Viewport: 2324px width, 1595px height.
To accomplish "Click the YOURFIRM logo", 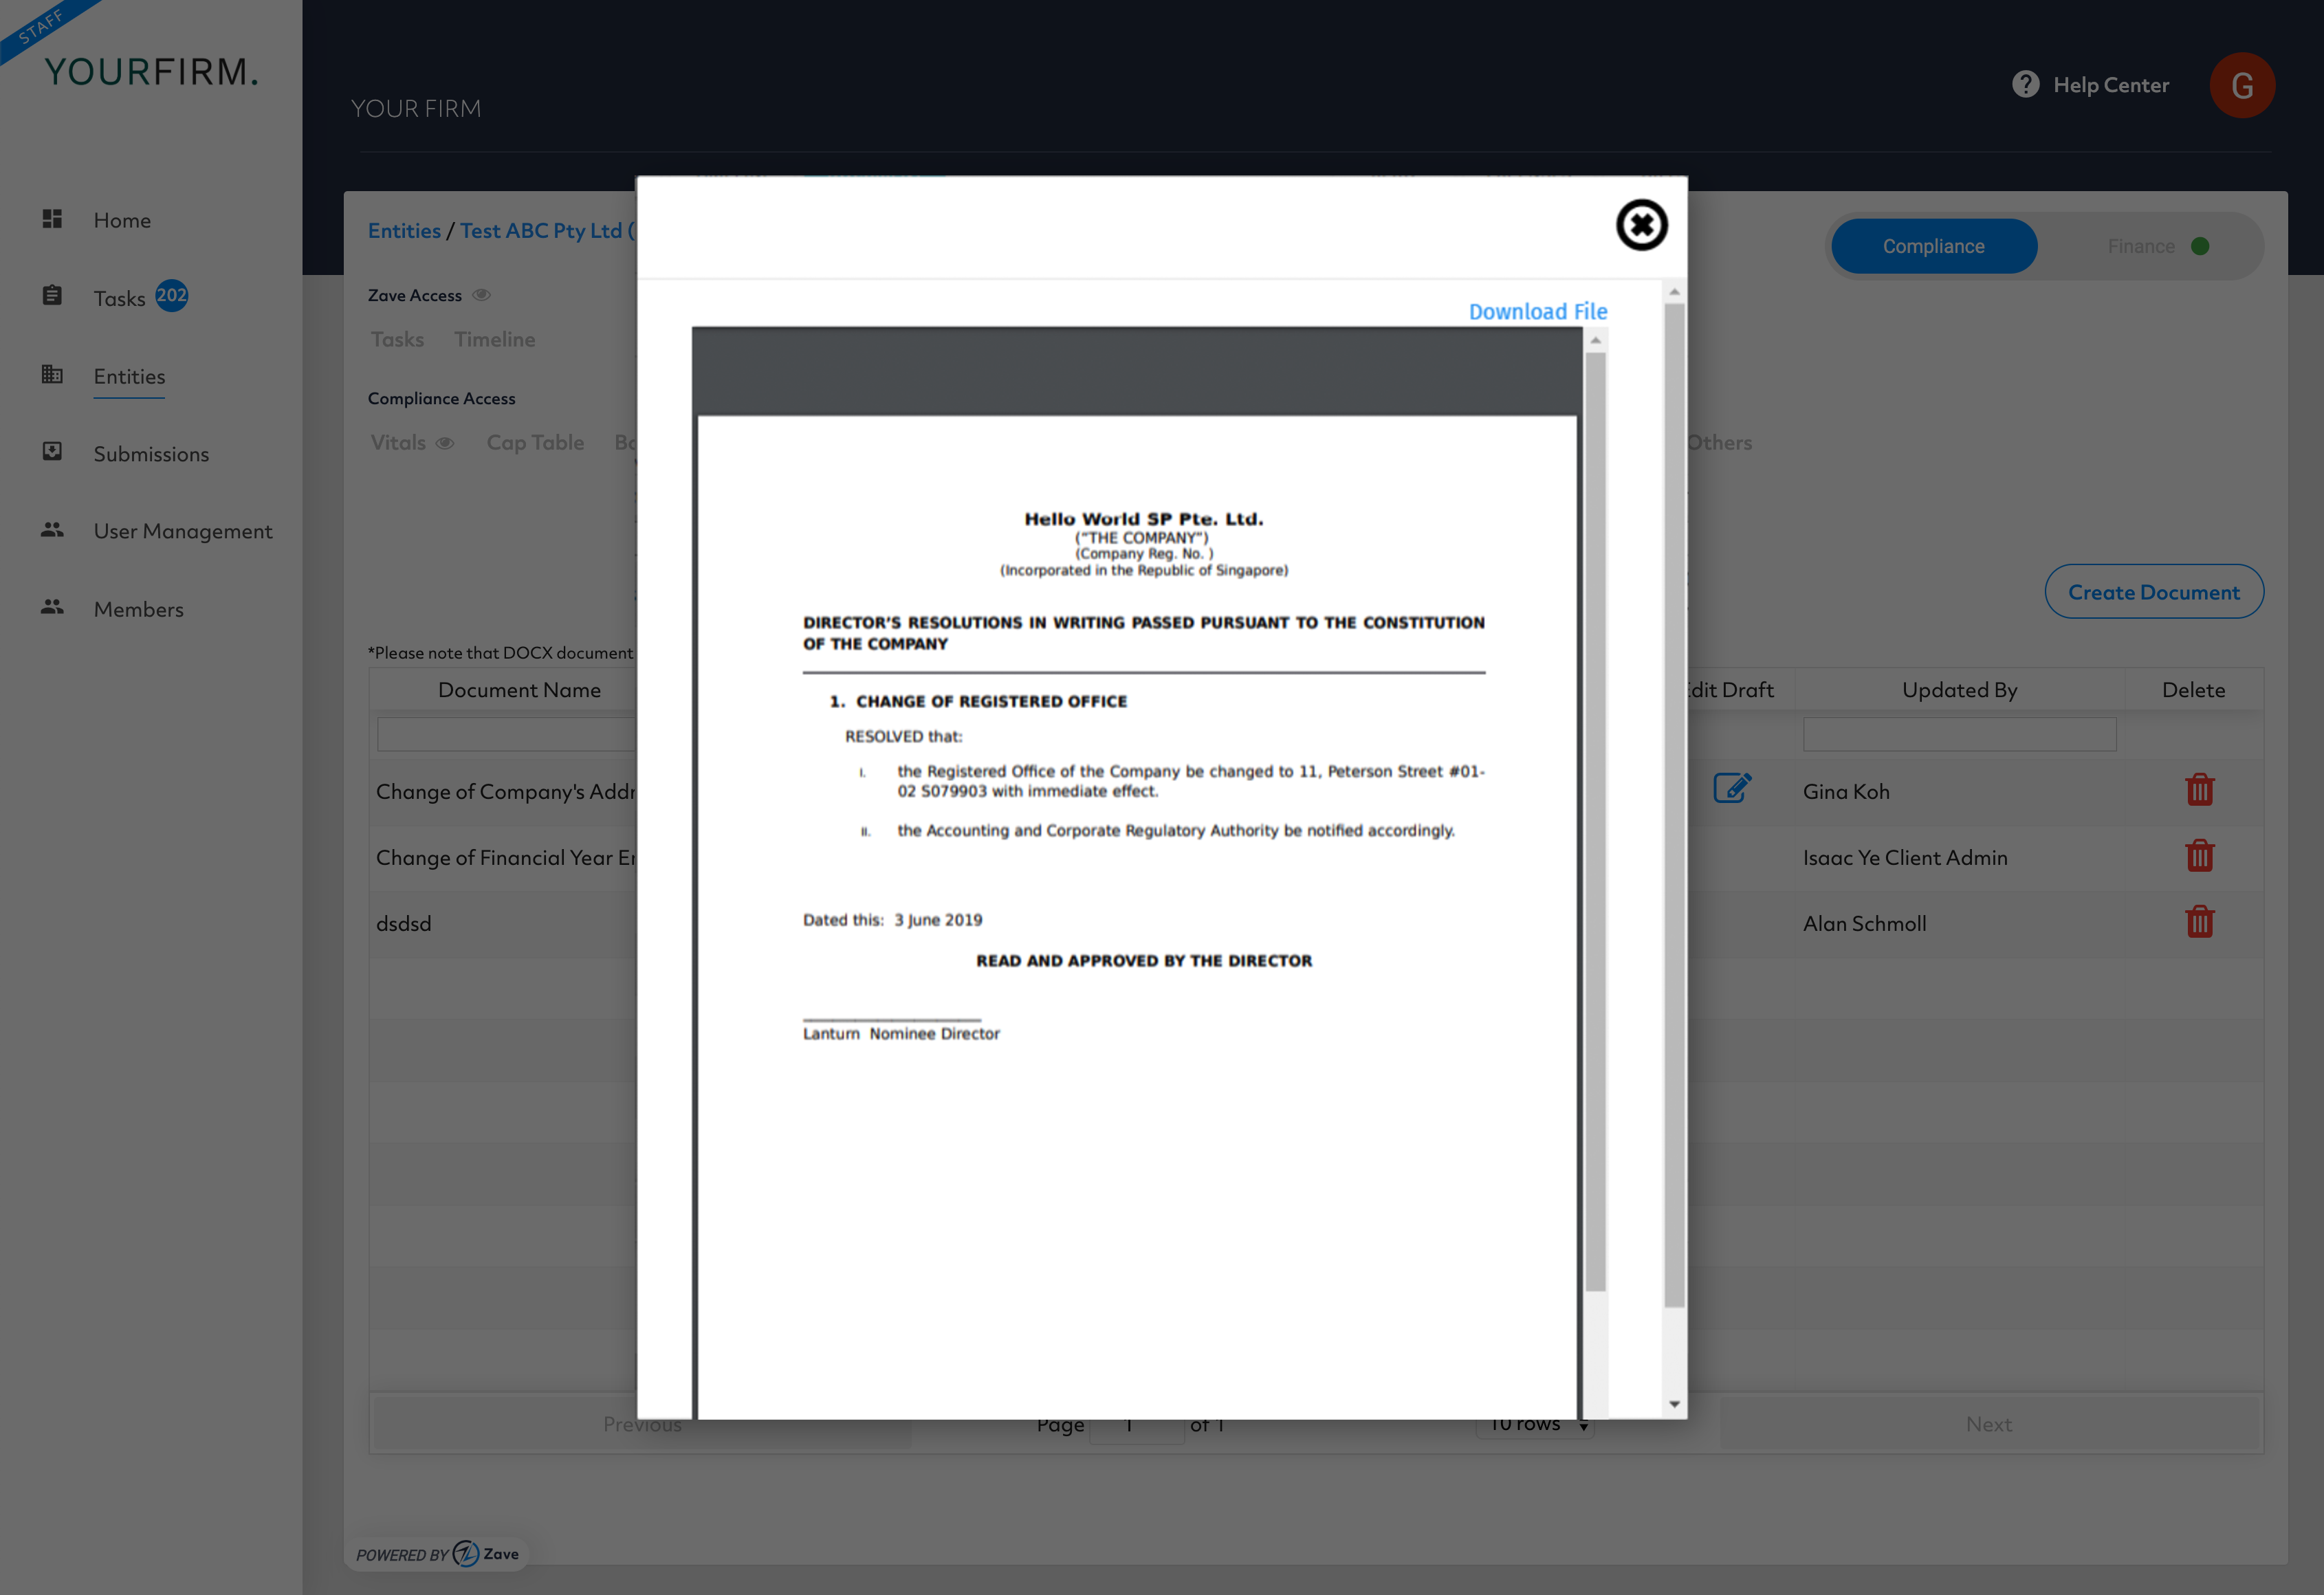I will pyautogui.click(x=151, y=72).
